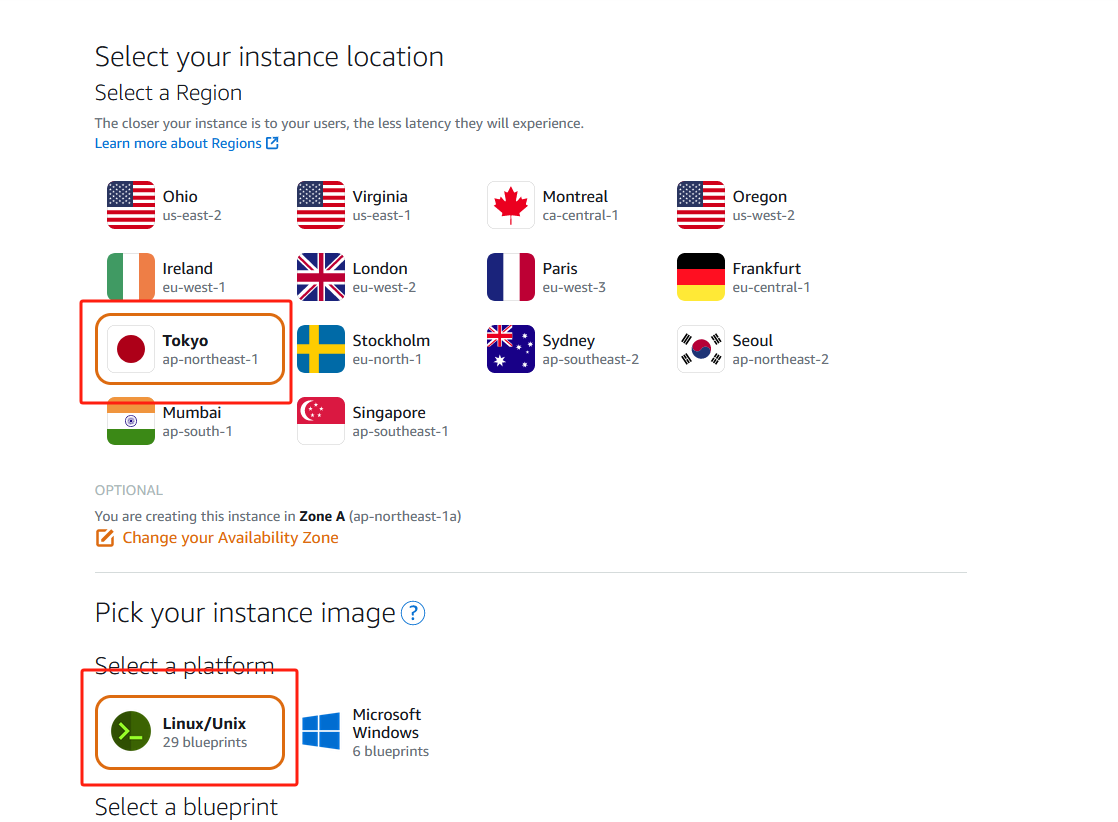Click the ap-southeast-1 region code

[400, 431]
